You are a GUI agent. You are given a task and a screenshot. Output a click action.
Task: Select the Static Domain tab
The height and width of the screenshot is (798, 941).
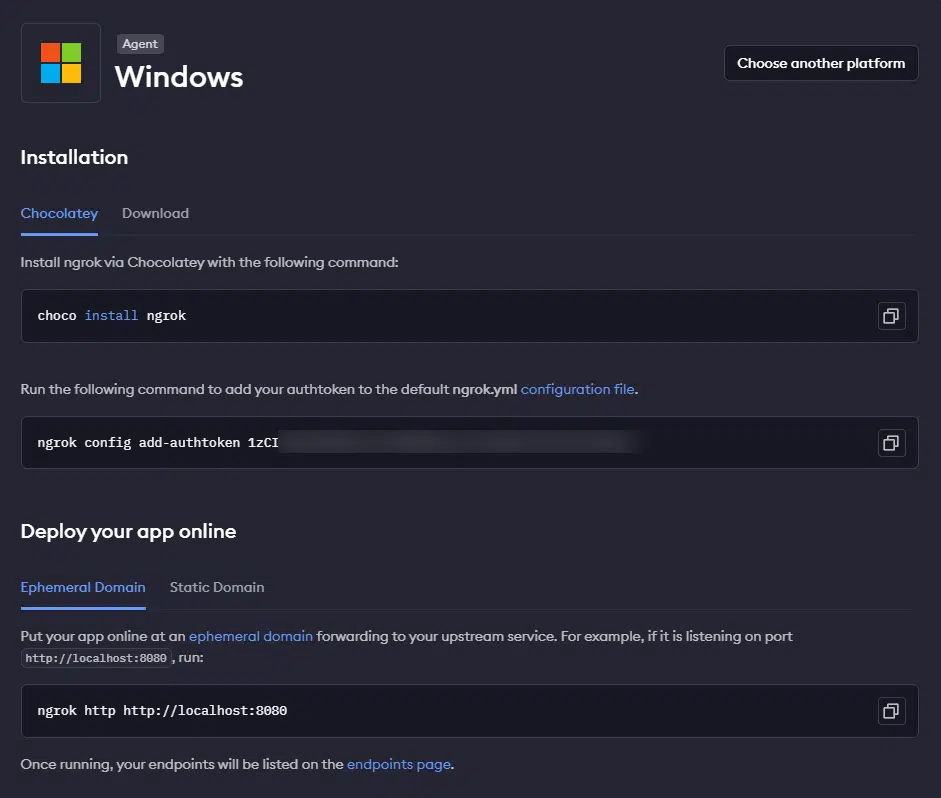coord(217,587)
